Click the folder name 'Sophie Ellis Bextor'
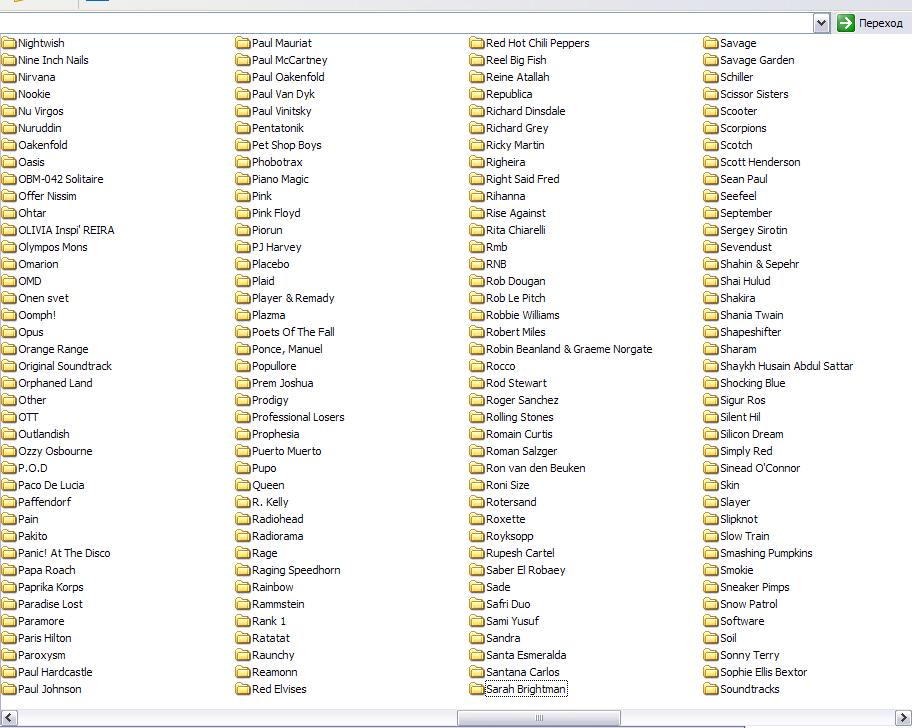 (x=764, y=672)
